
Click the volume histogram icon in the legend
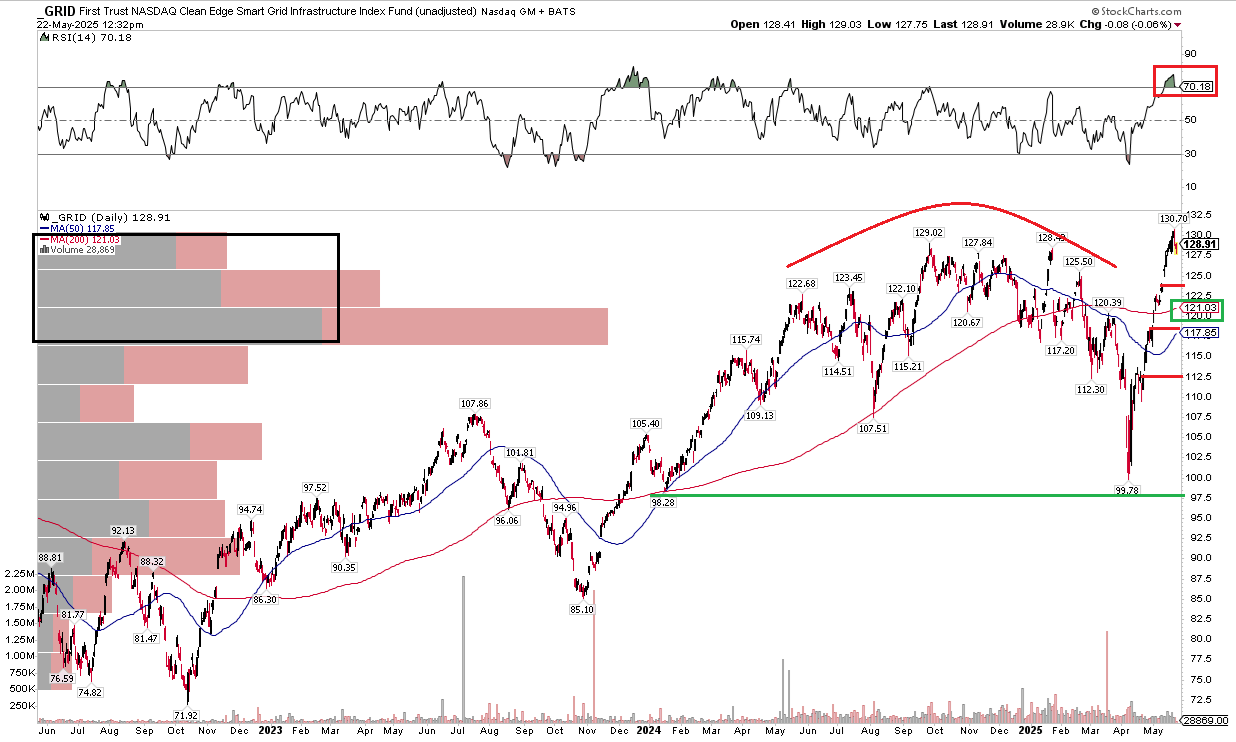44,249
